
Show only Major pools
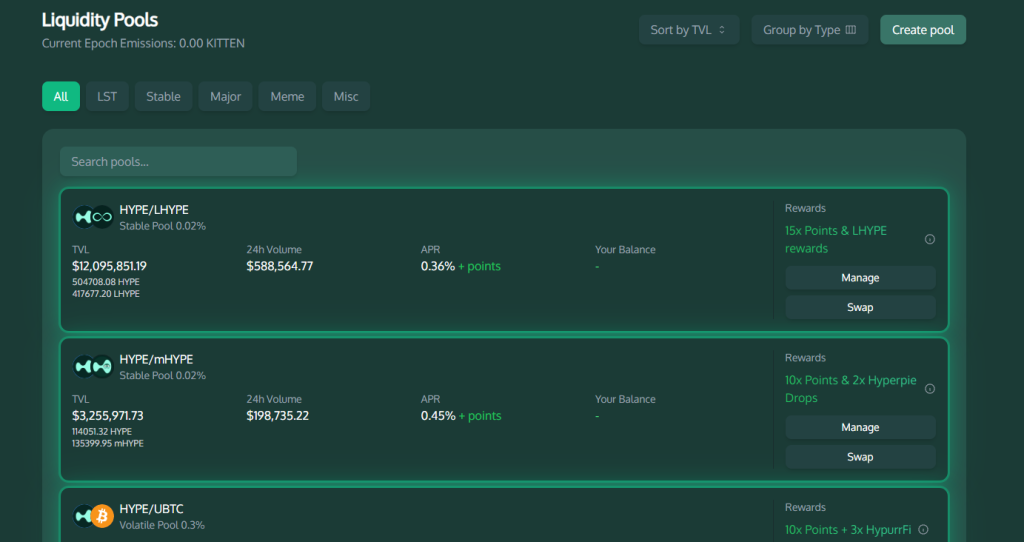(x=225, y=97)
